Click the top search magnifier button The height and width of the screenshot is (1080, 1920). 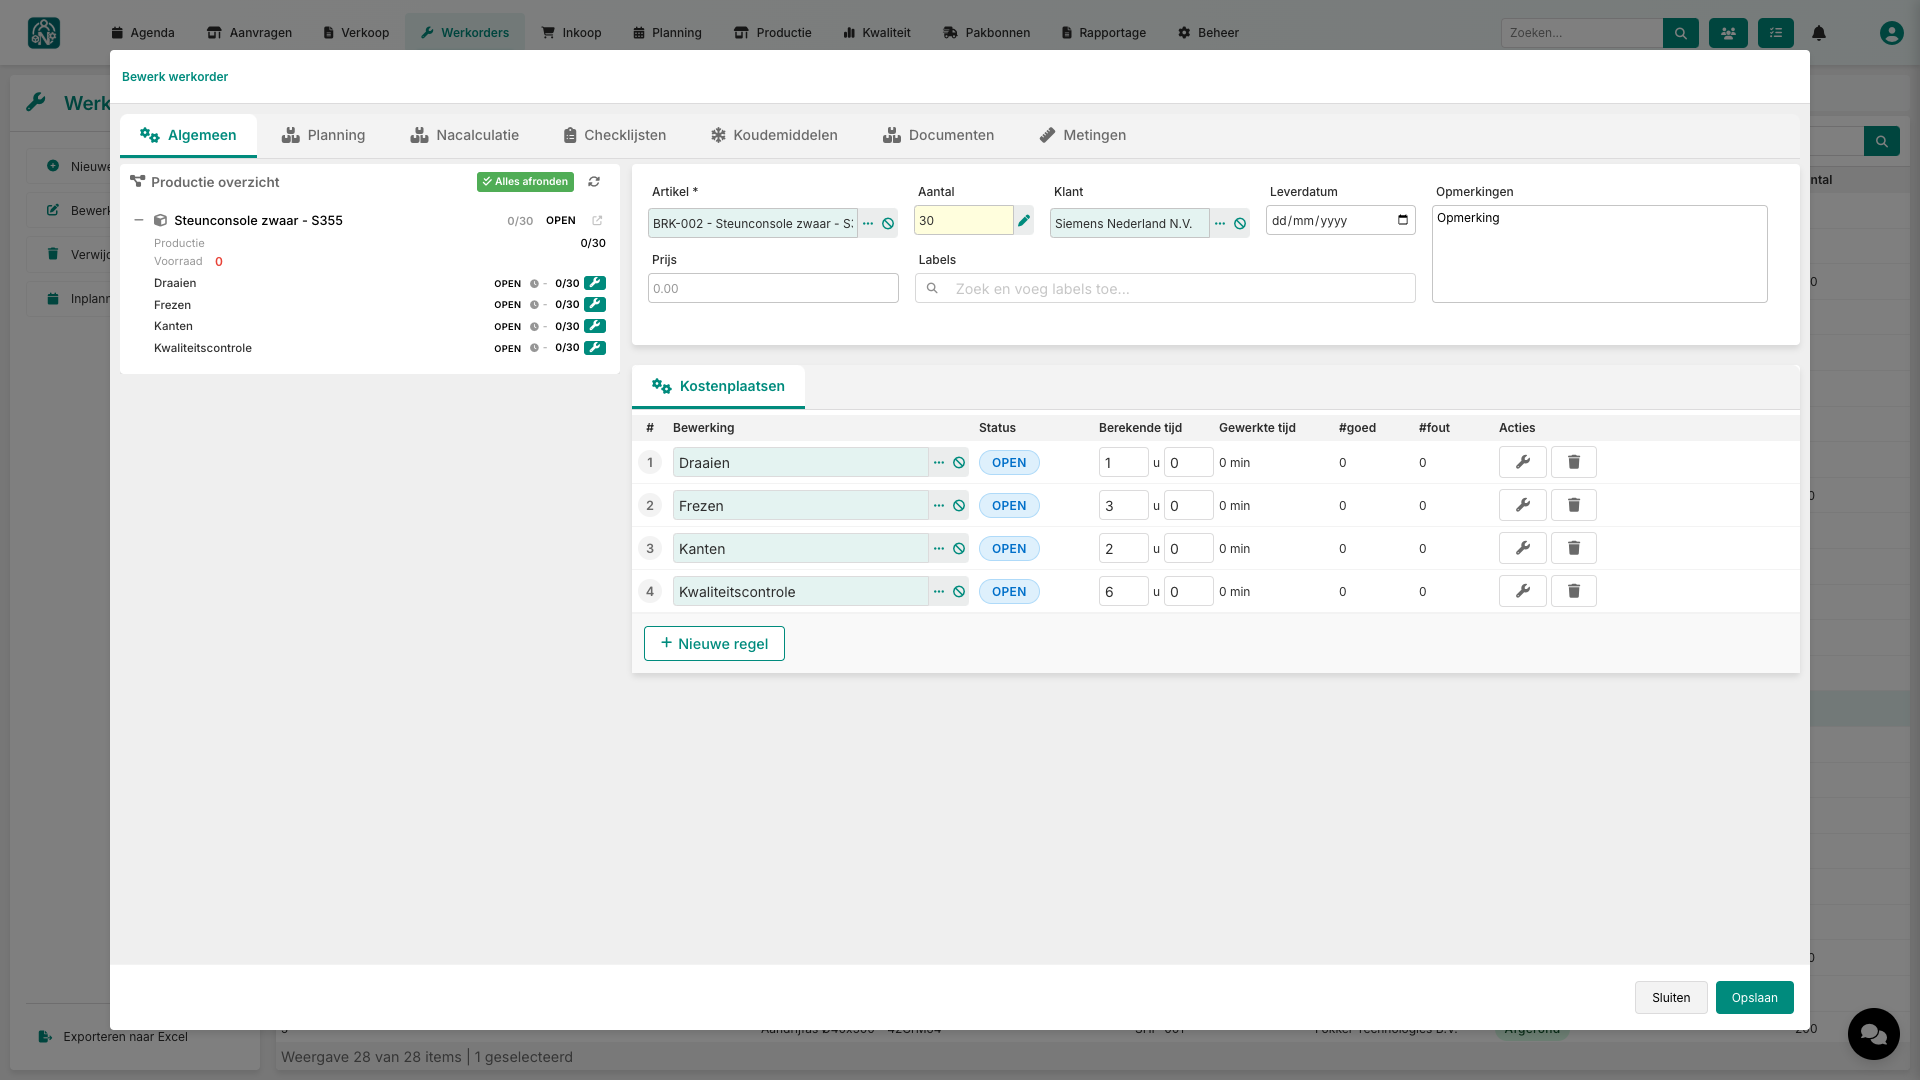click(1681, 33)
